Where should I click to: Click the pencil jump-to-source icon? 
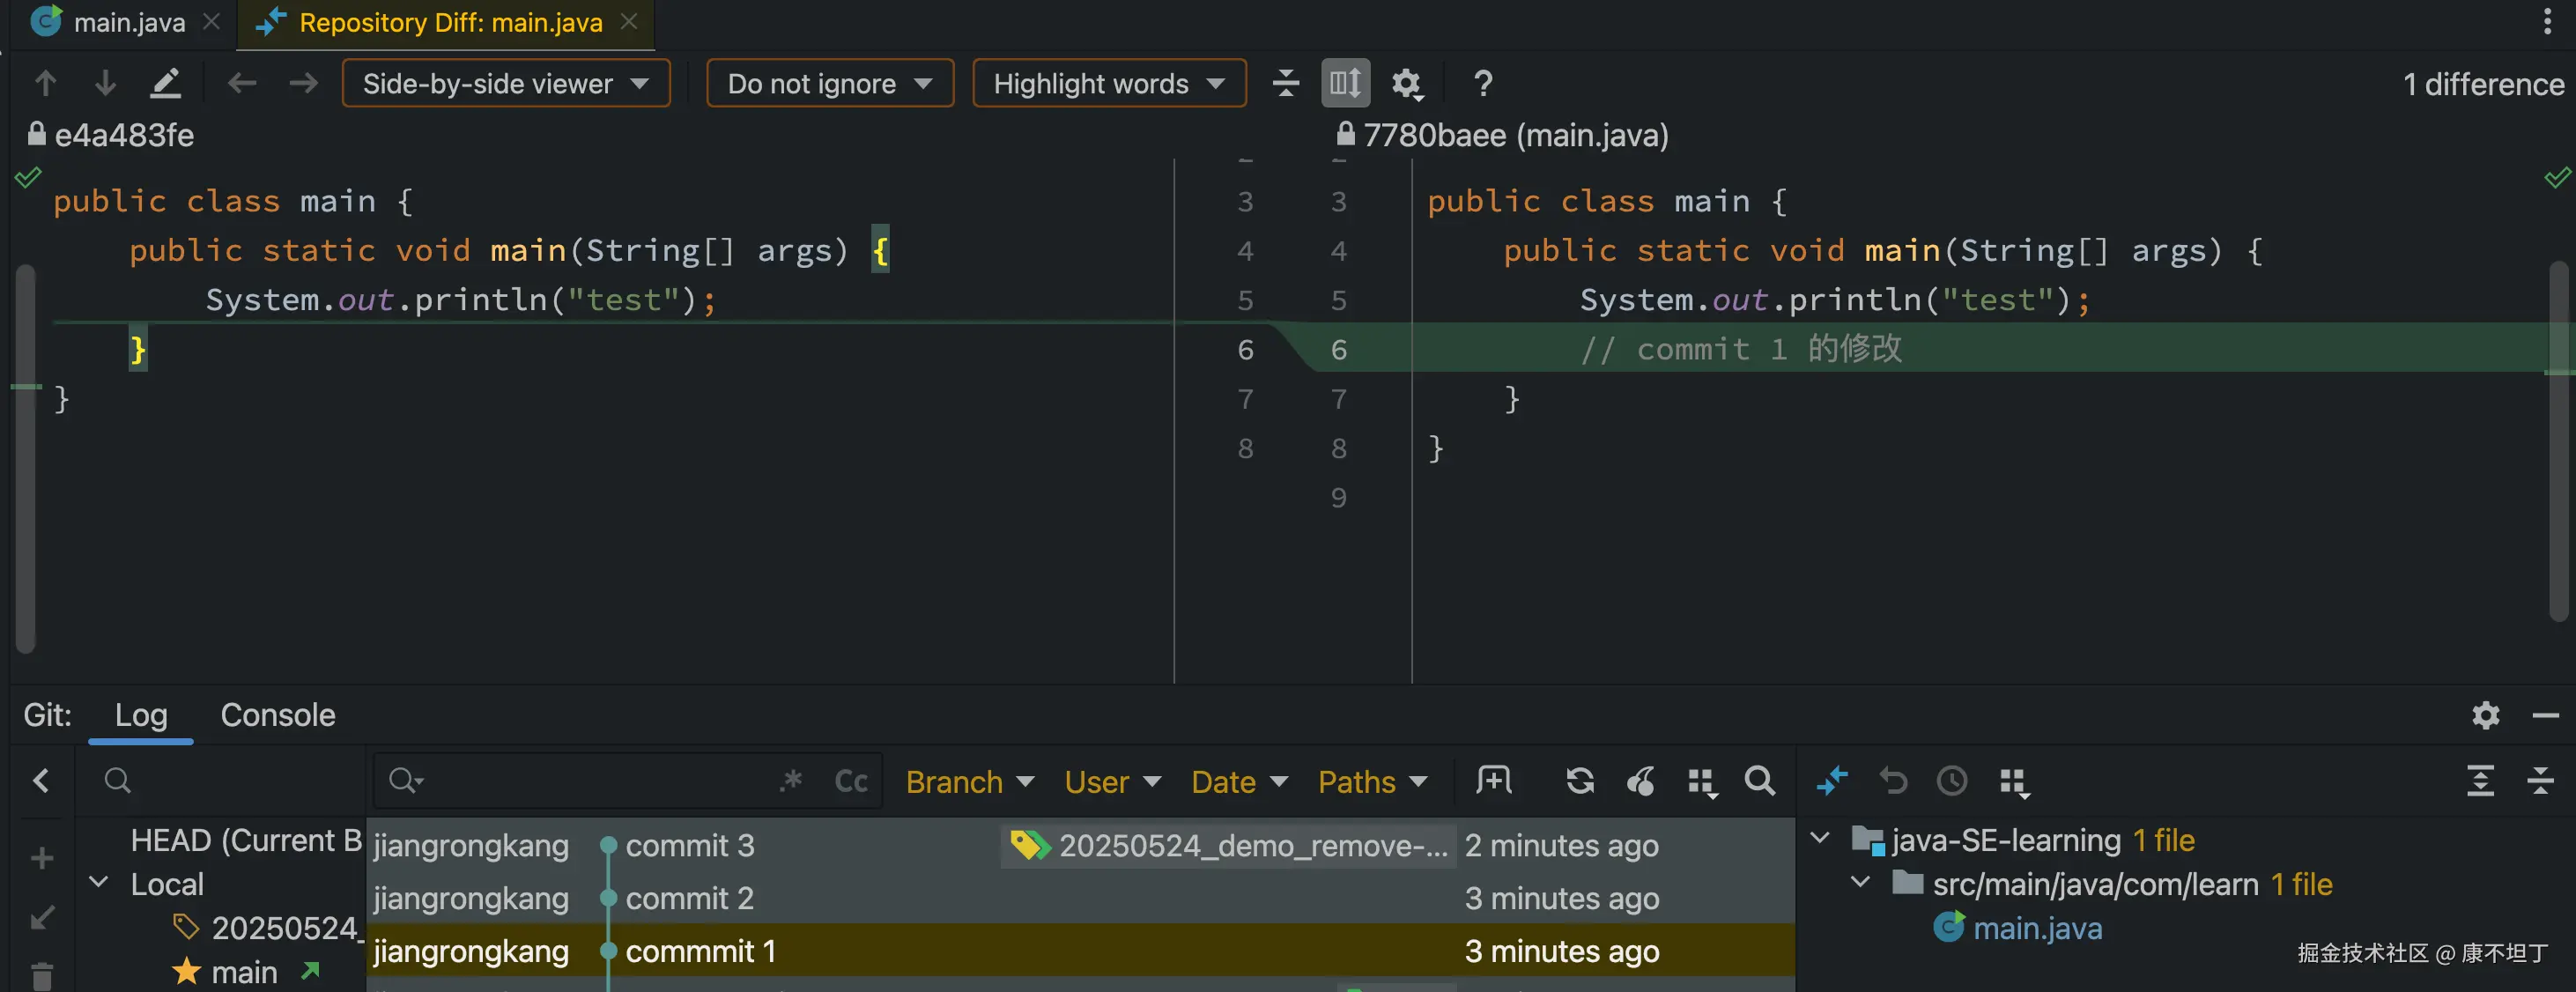pos(165,83)
